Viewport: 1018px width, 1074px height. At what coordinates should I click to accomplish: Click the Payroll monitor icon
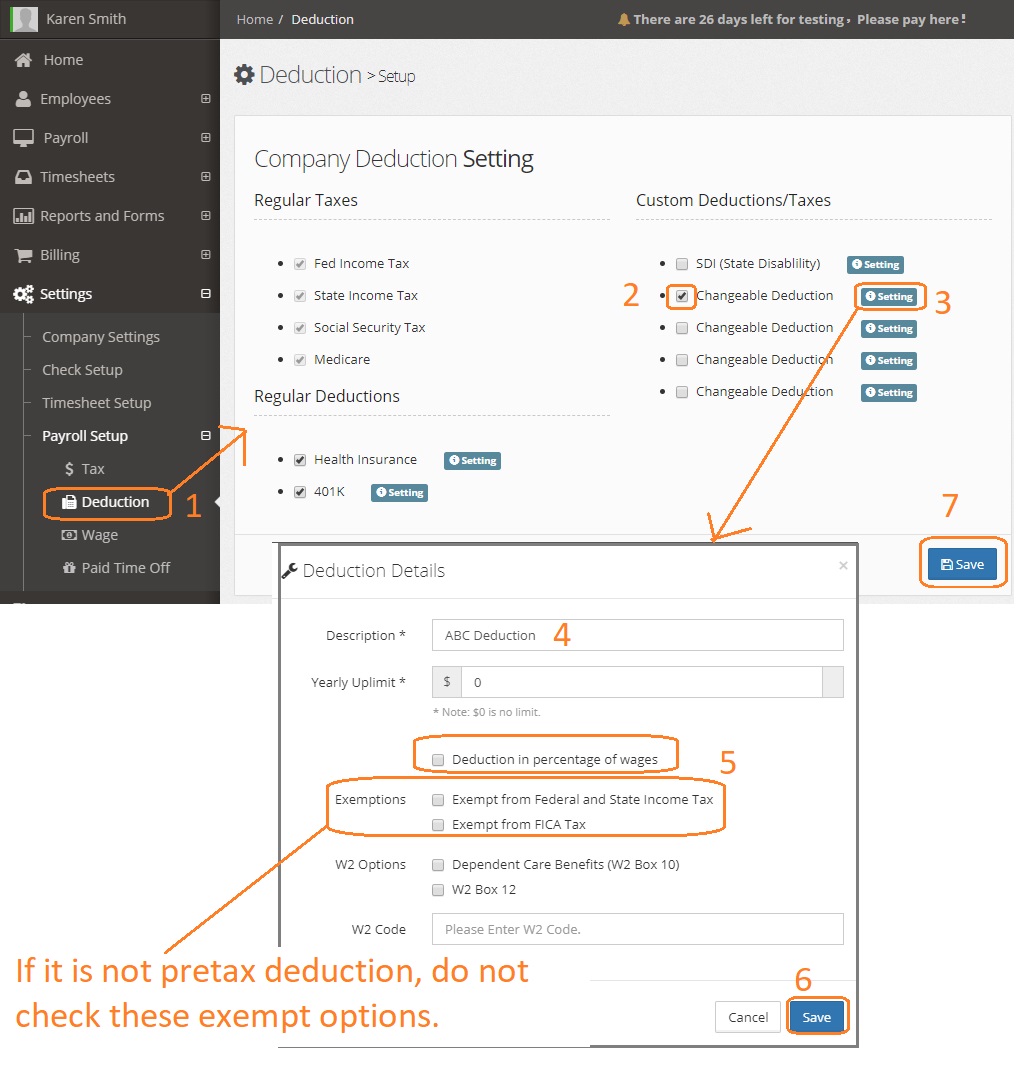pos(23,138)
